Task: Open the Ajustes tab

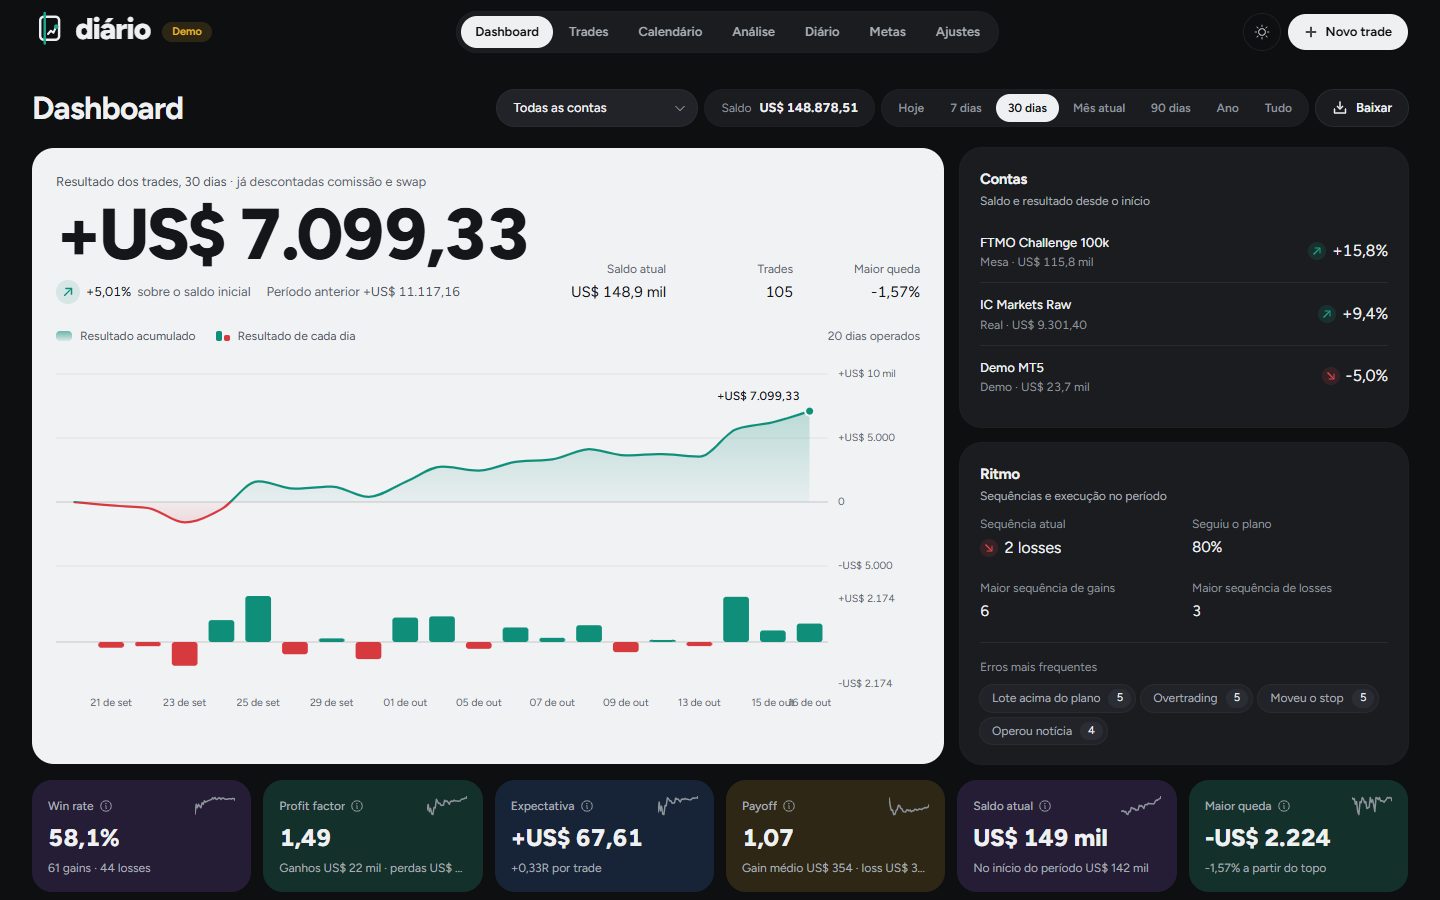Action: point(958,32)
